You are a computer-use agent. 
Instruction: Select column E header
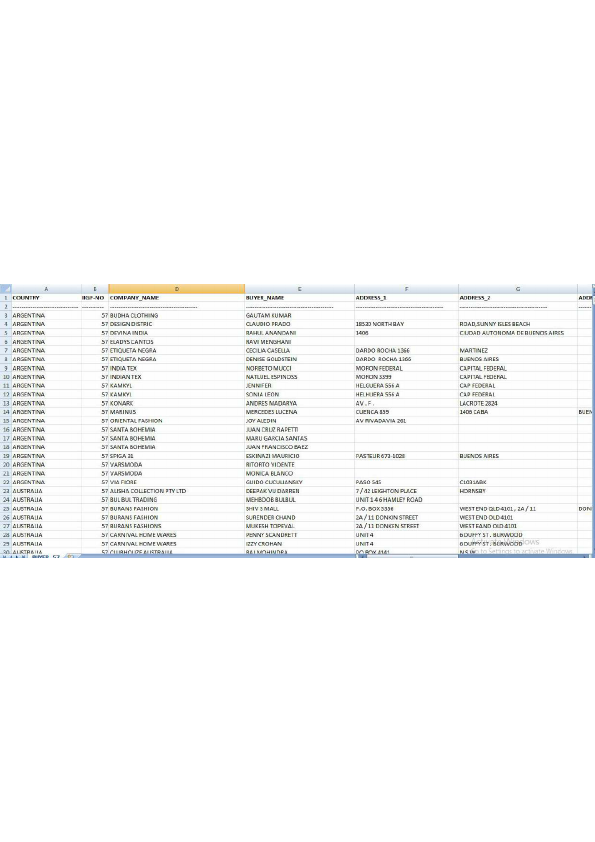pos(299,289)
